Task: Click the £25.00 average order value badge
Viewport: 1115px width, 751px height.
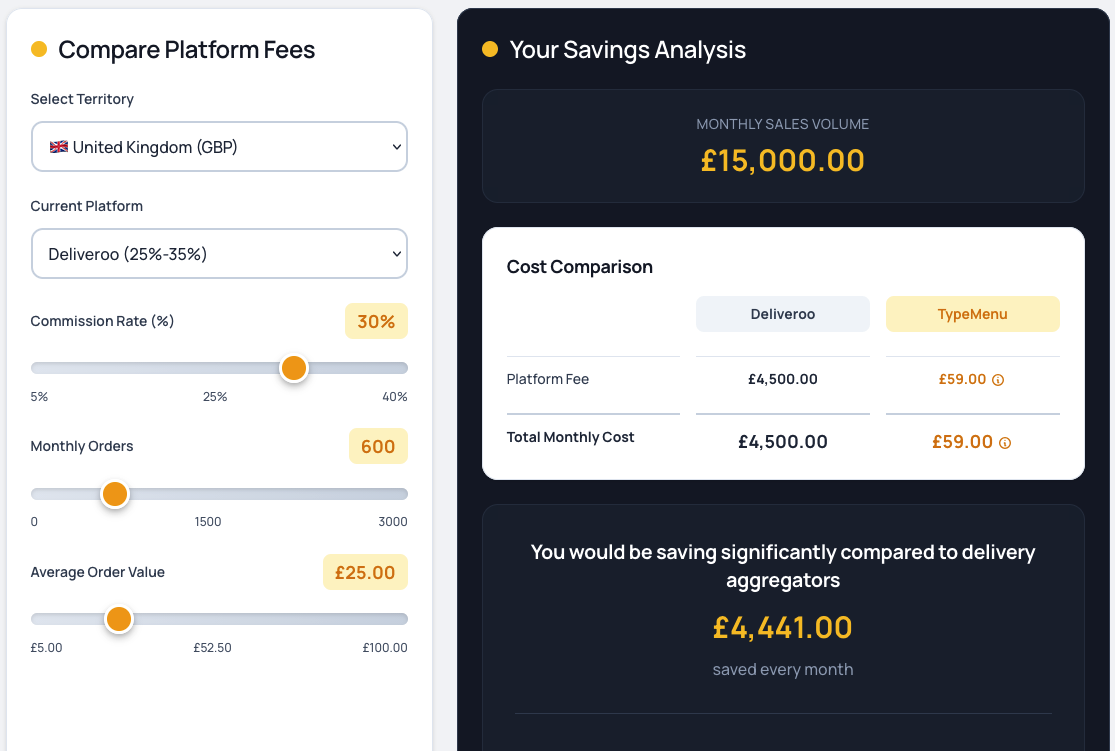Action: [x=365, y=571]
